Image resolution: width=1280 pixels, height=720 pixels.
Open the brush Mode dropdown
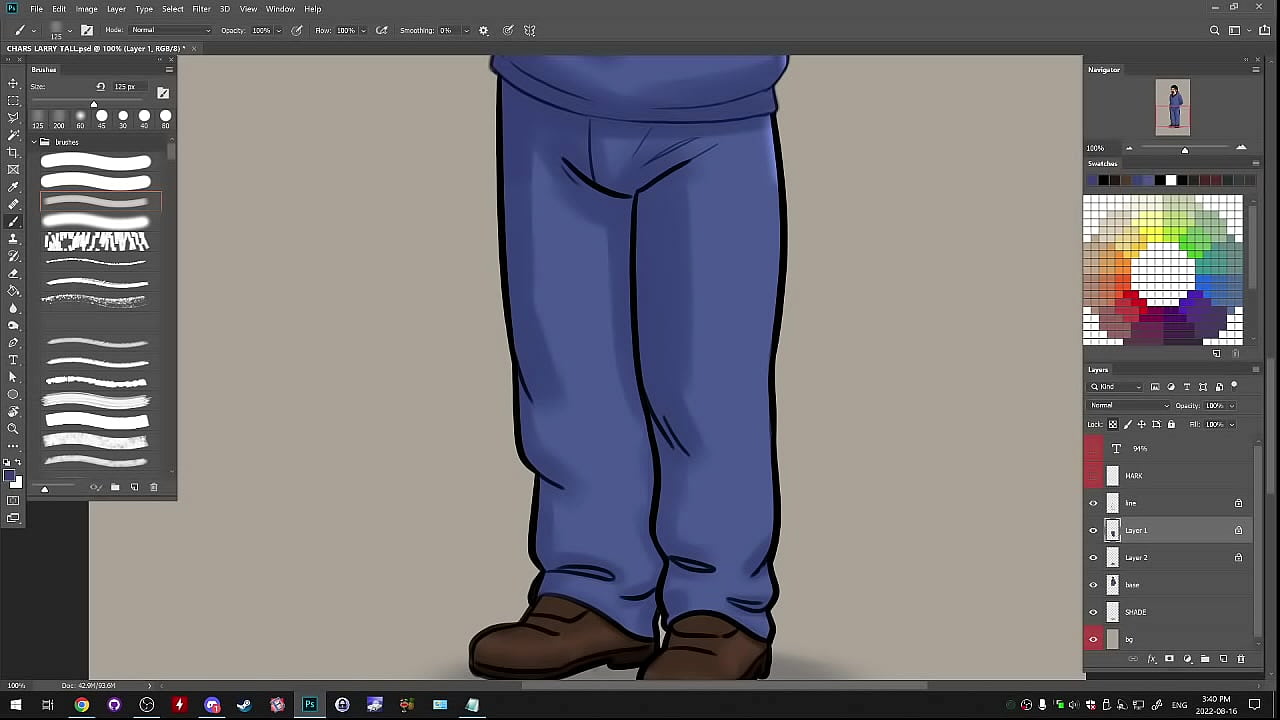(171, 30)
